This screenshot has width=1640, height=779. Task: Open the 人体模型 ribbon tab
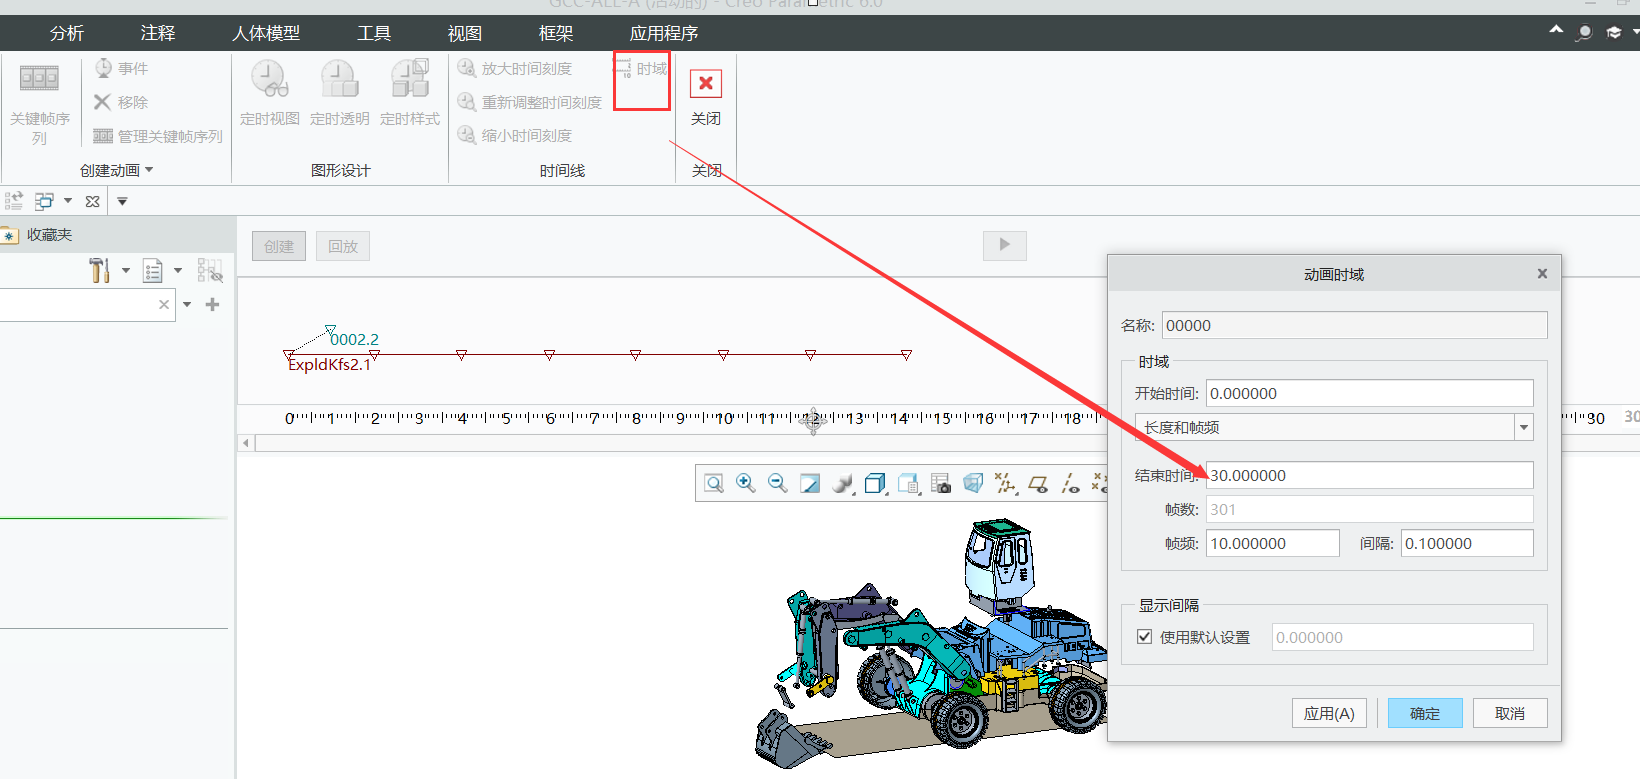[x=266, y=33]
